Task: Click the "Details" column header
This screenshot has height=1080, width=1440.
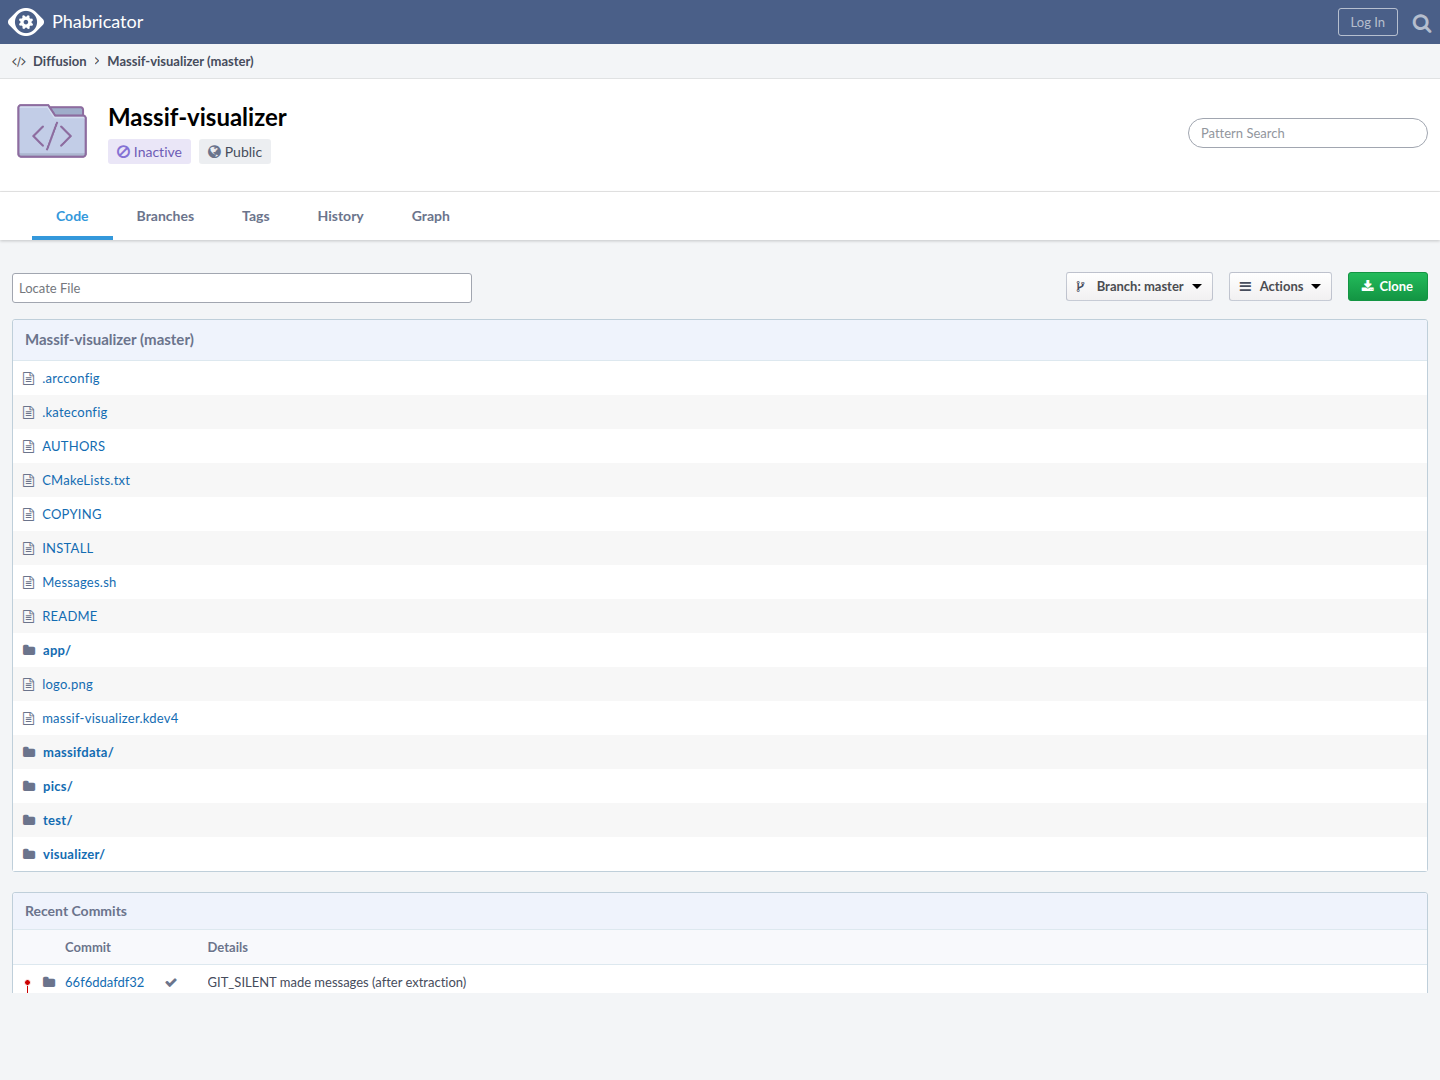Action: coord(228,947)
